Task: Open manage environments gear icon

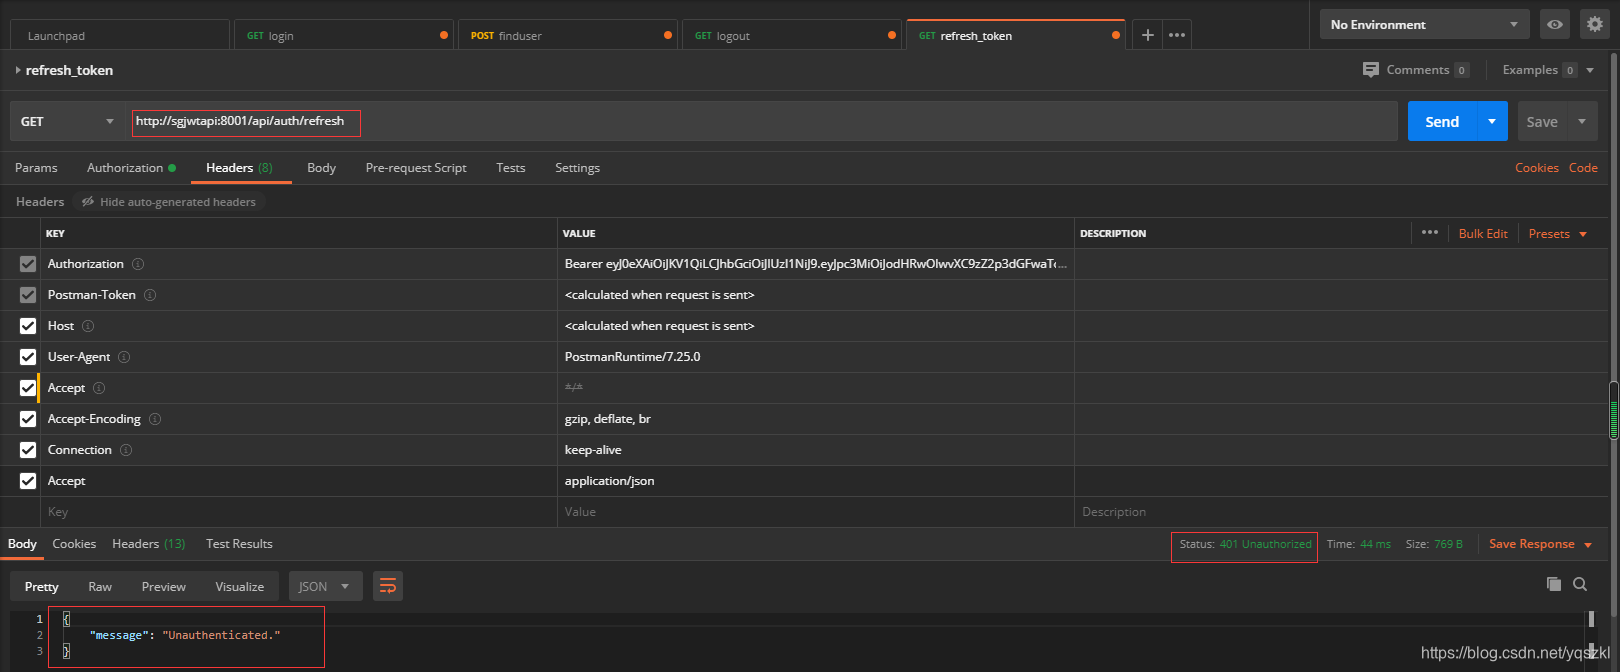Action: coord(1595,24)
